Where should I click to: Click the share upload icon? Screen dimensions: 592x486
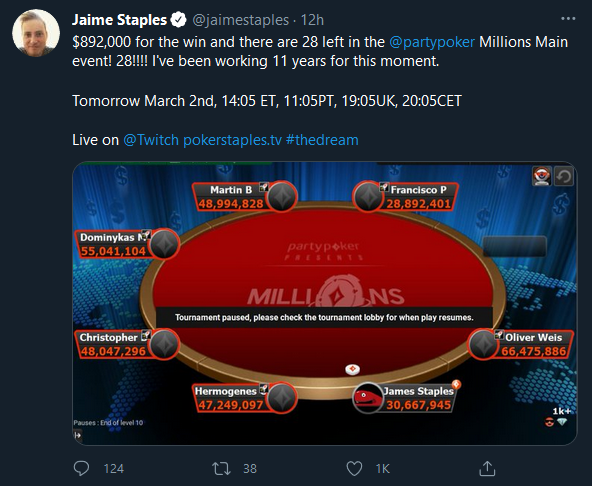click(x=487, y=468)
